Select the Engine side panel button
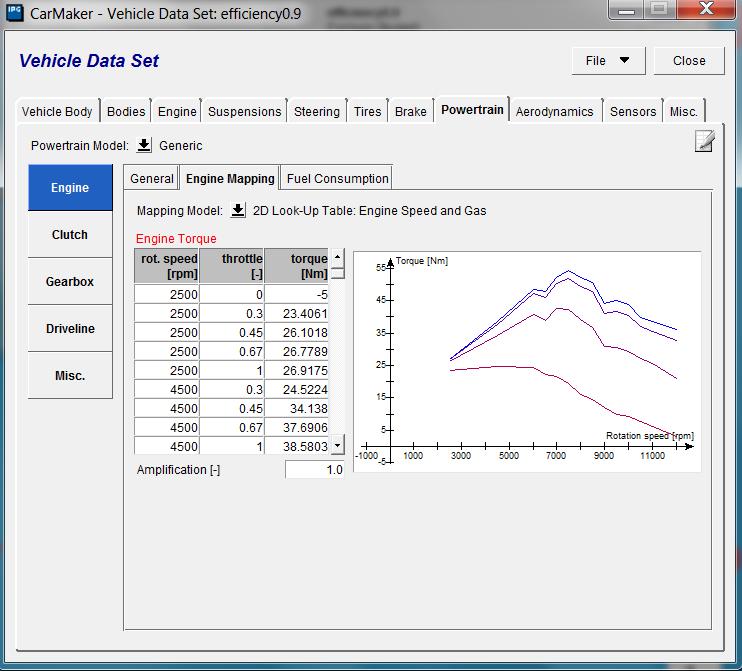 pos(70,187)
